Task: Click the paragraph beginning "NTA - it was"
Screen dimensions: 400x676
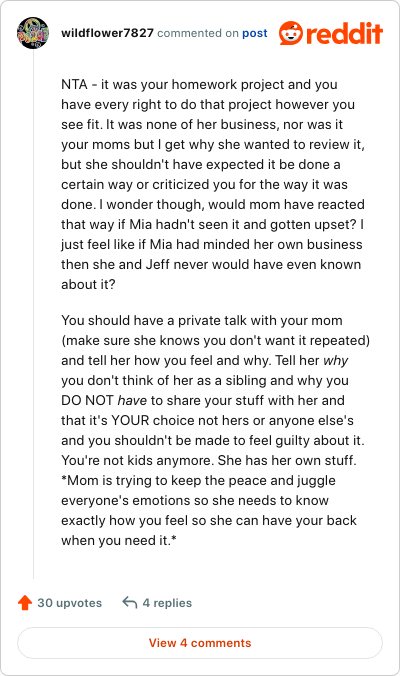Action: (x=213, y=184)
